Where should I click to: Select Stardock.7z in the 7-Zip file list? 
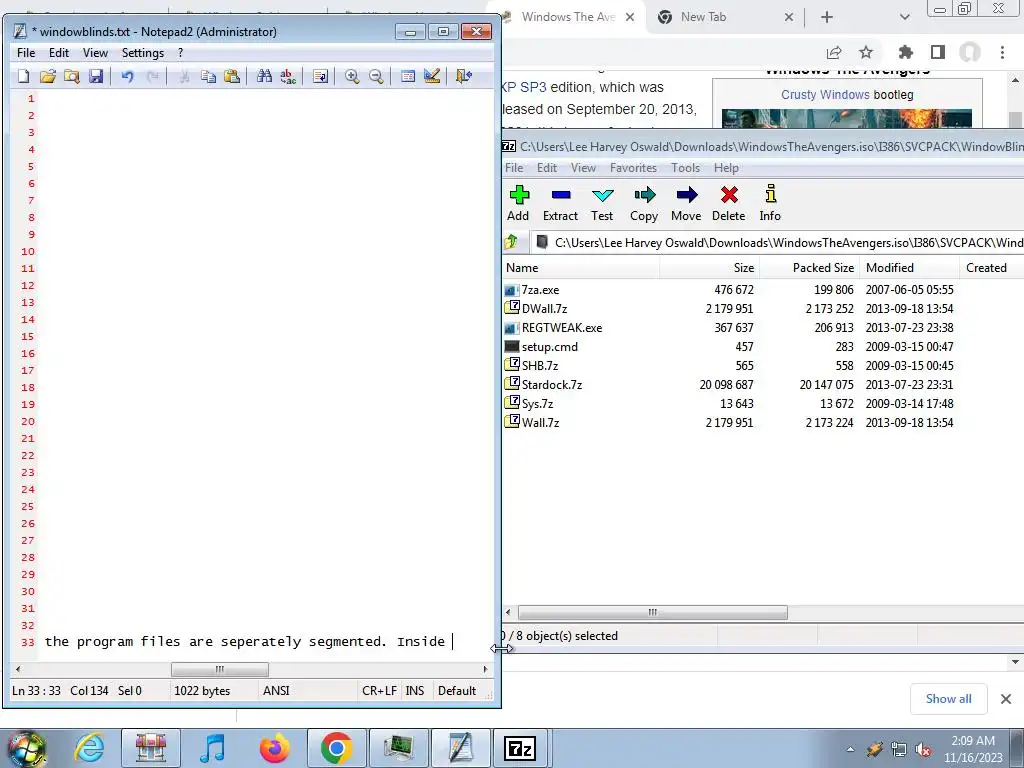click(552, 385)
